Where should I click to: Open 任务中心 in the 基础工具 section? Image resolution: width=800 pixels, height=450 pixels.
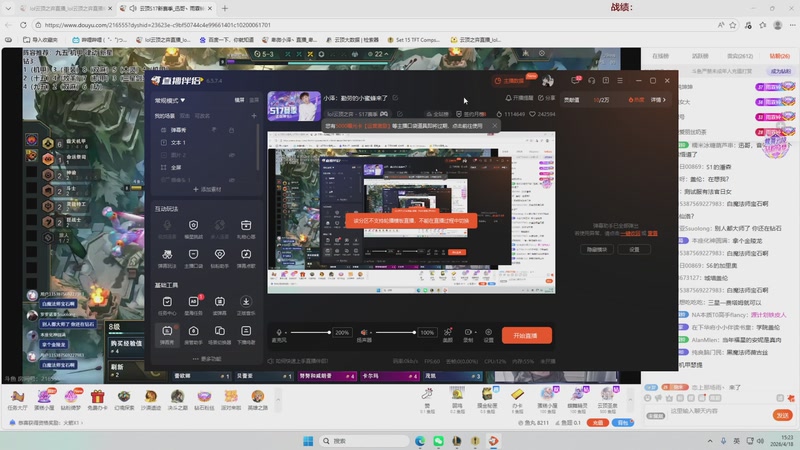tap(167, 305)
